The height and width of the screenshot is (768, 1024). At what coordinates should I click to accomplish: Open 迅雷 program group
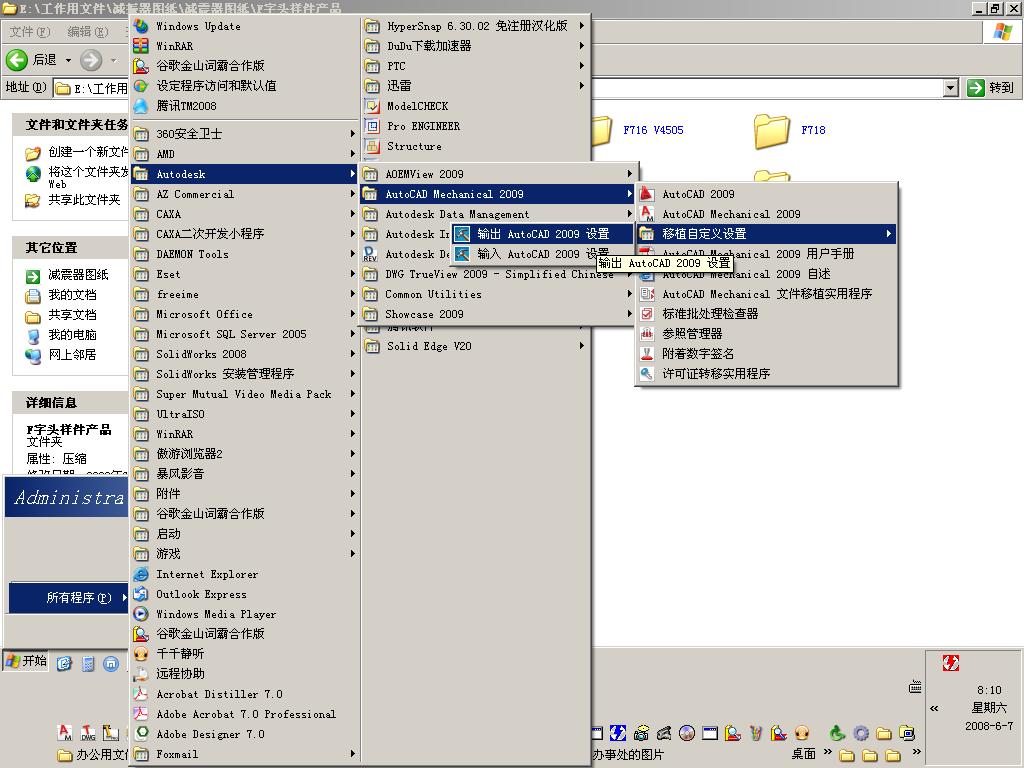(475, 86)
